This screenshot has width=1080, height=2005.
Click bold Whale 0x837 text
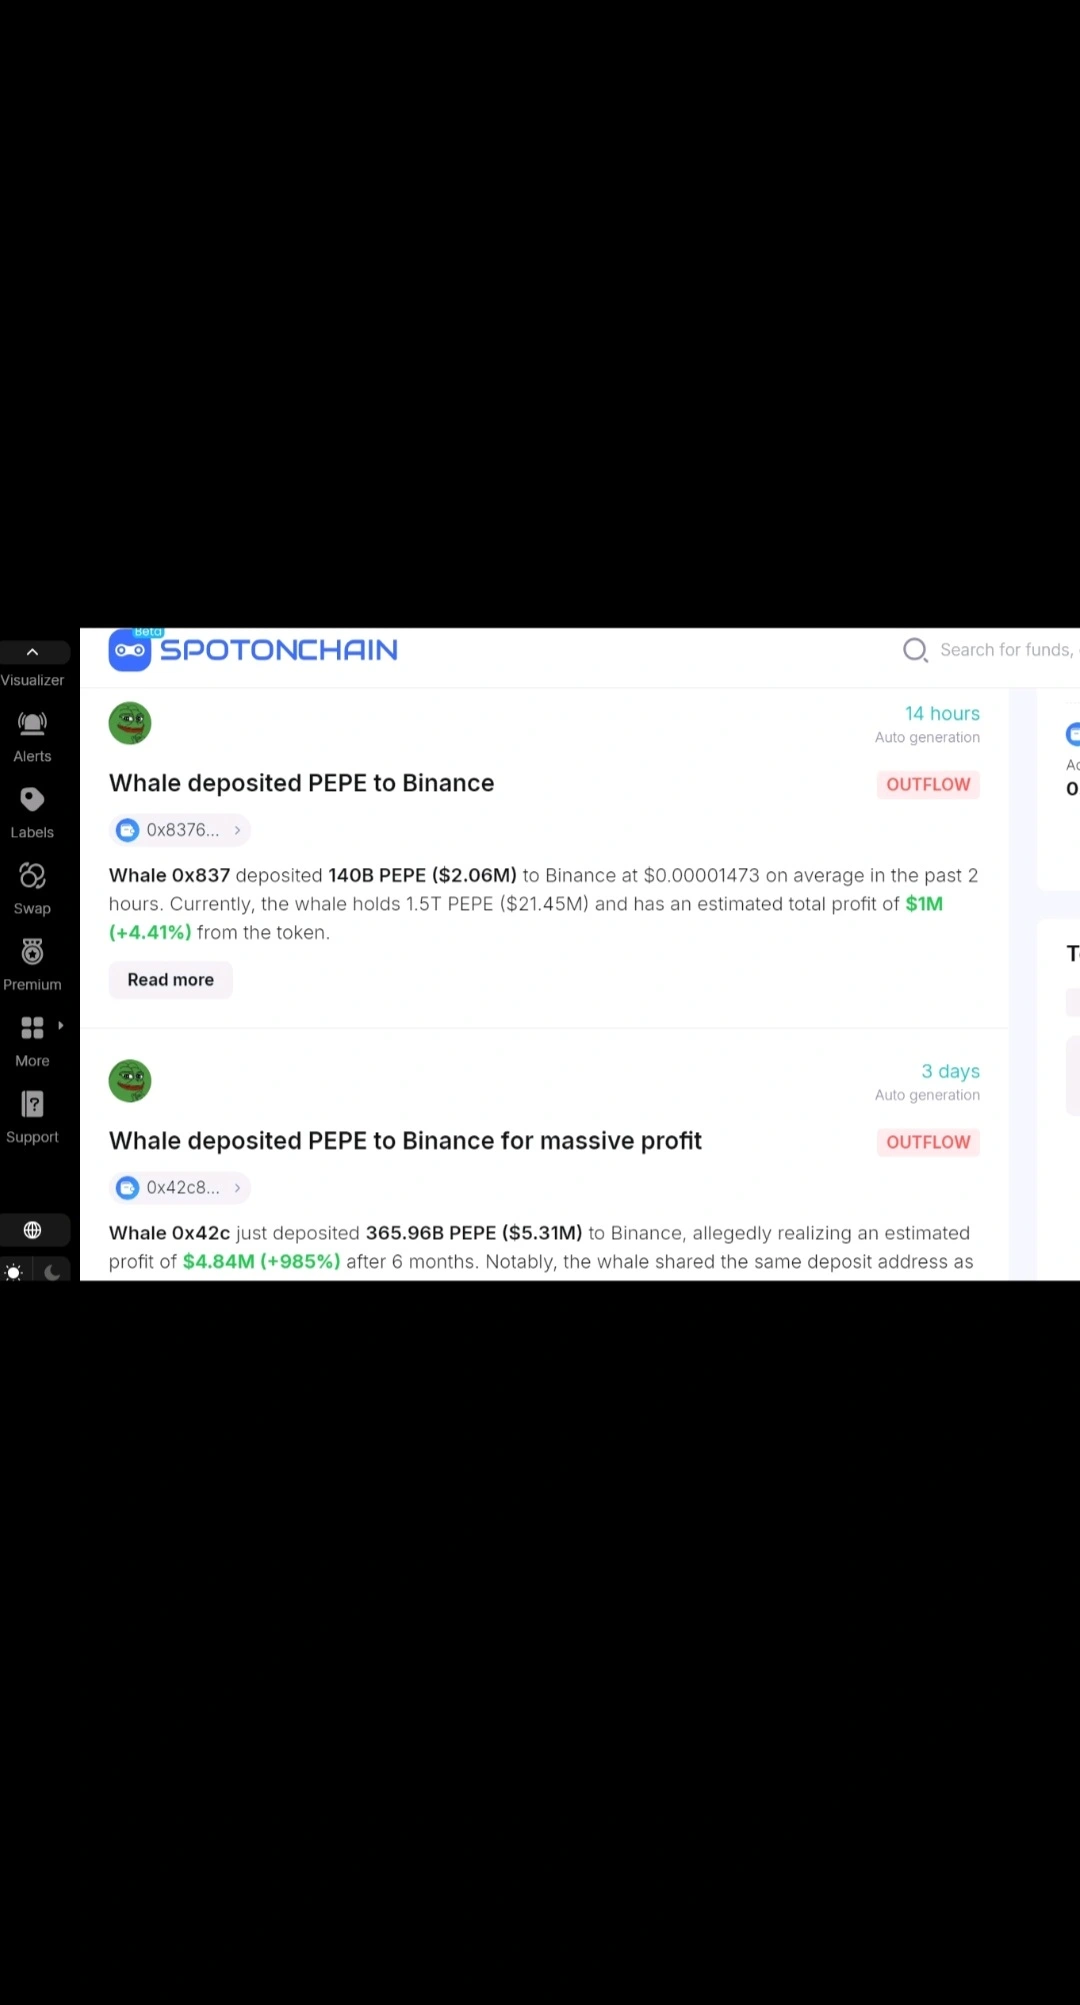170,876
